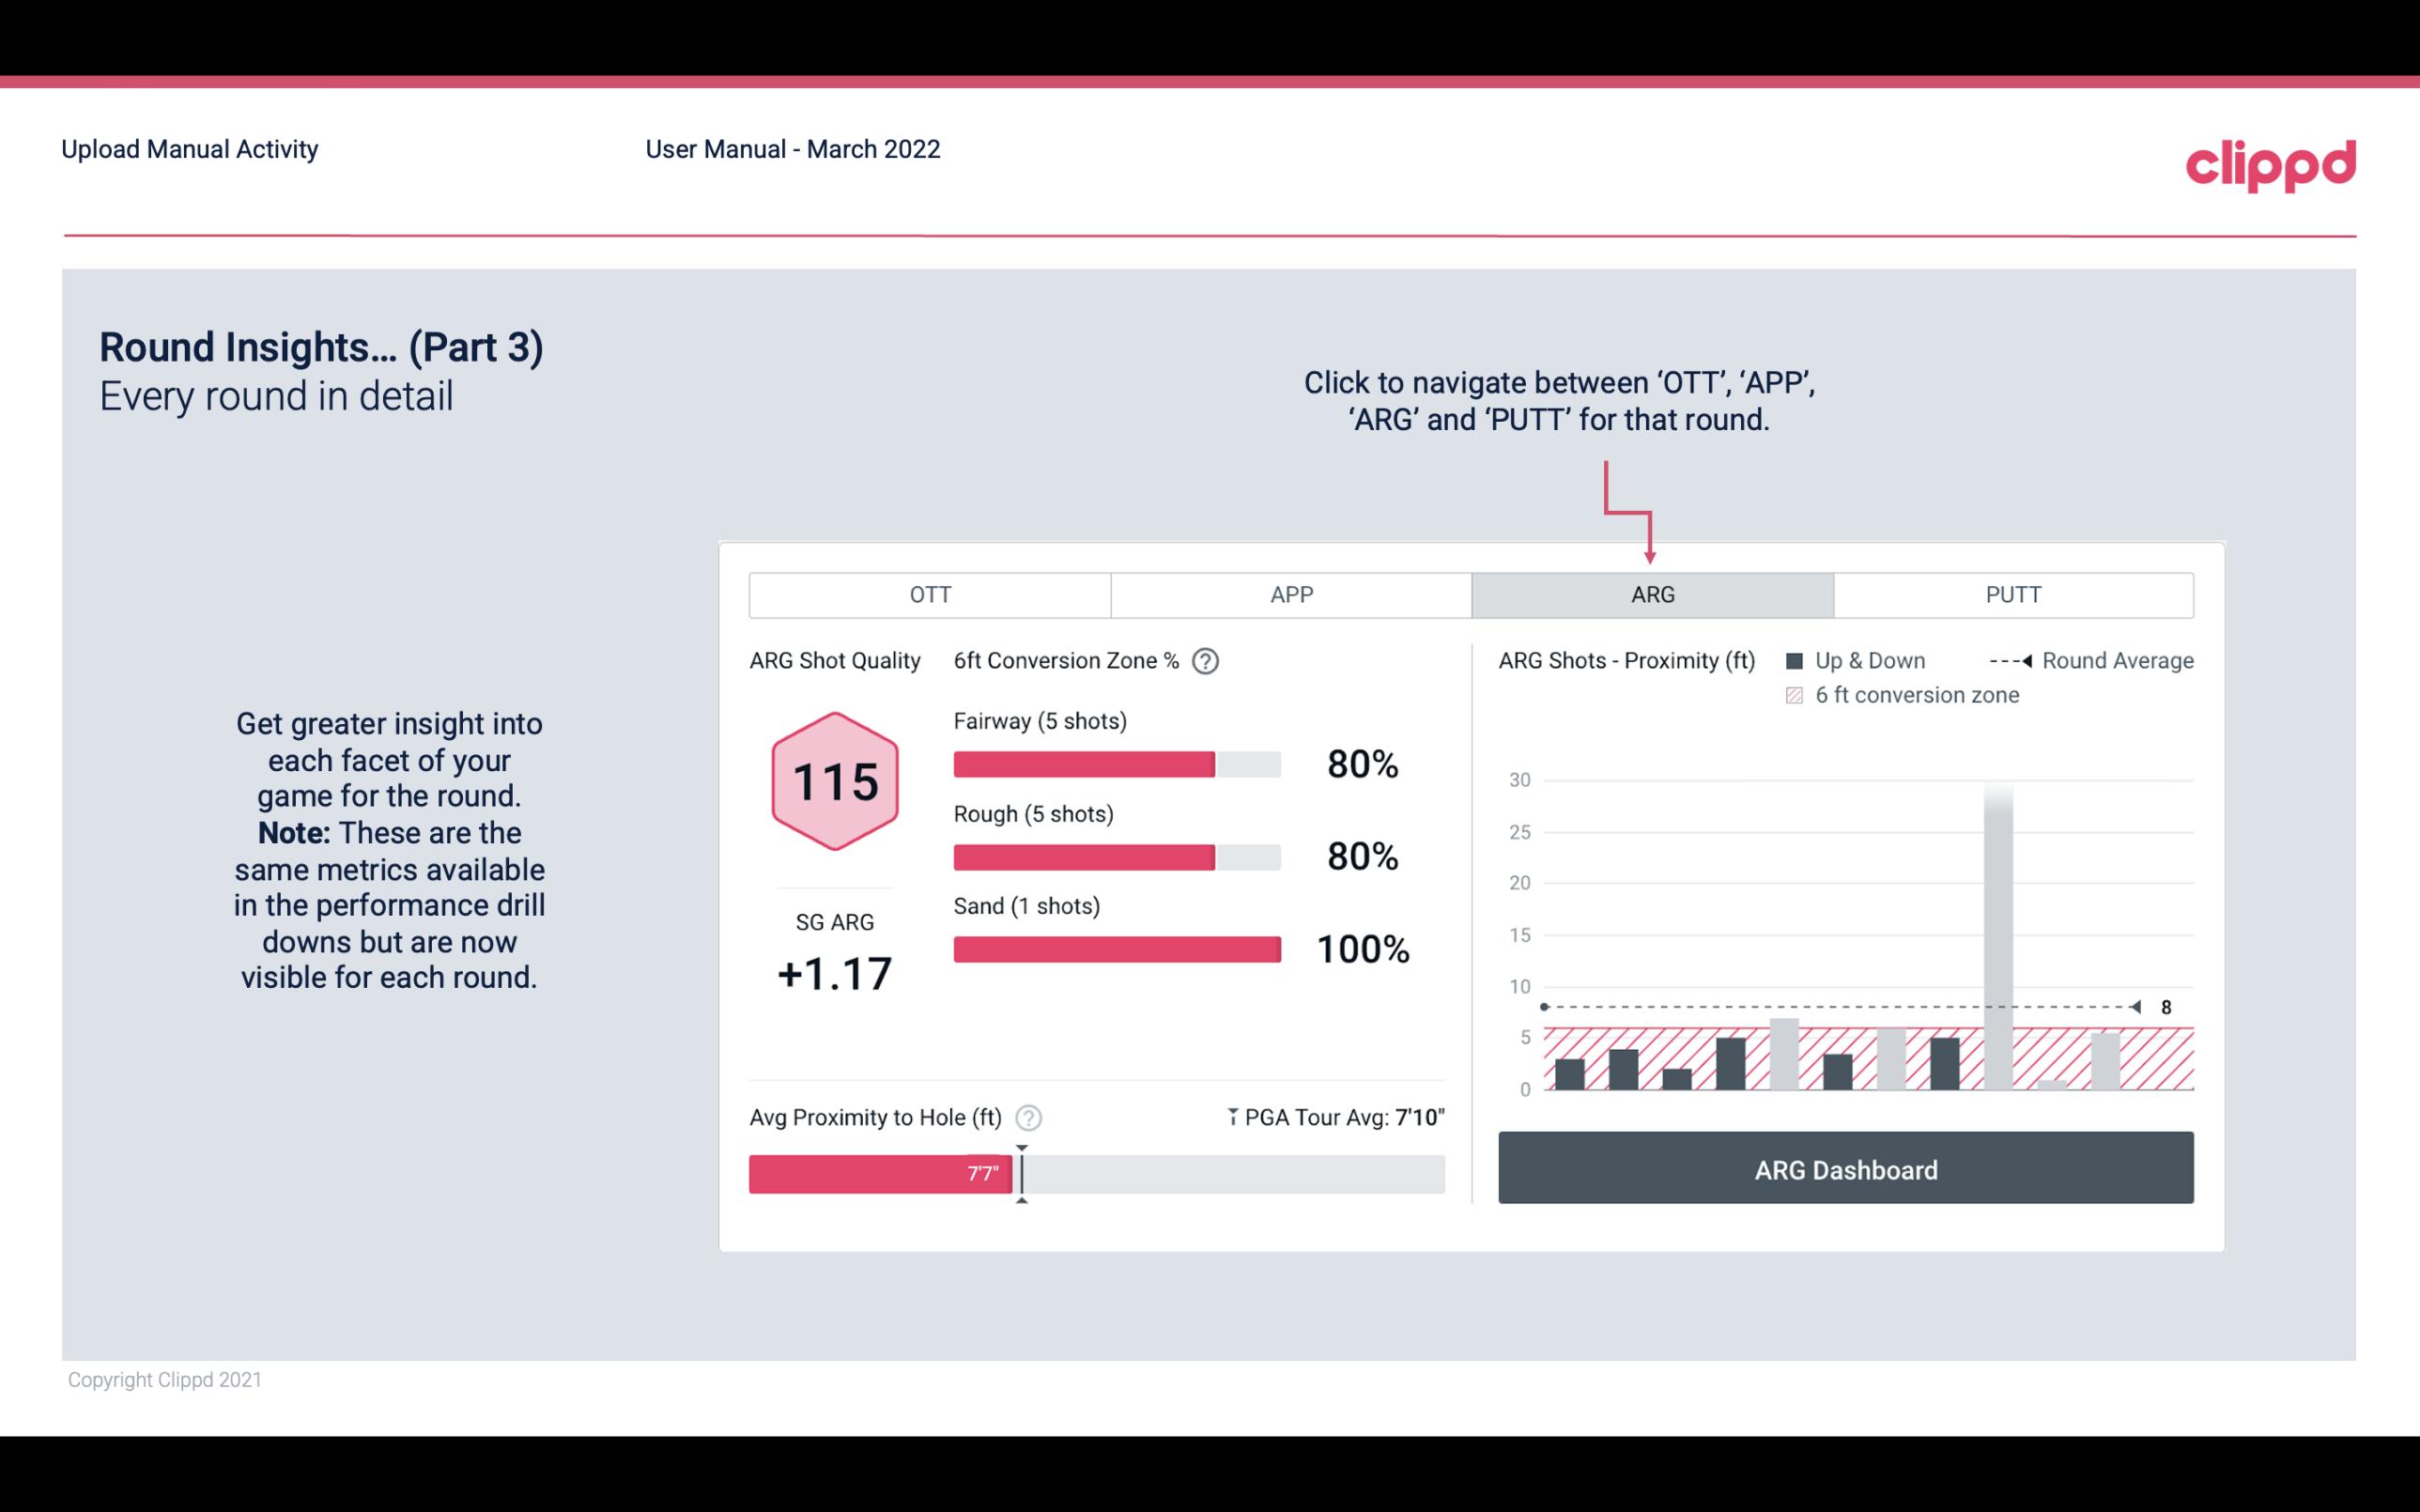Click the PGA Tour Avg indicator icon

(x=1231, y=1117)
